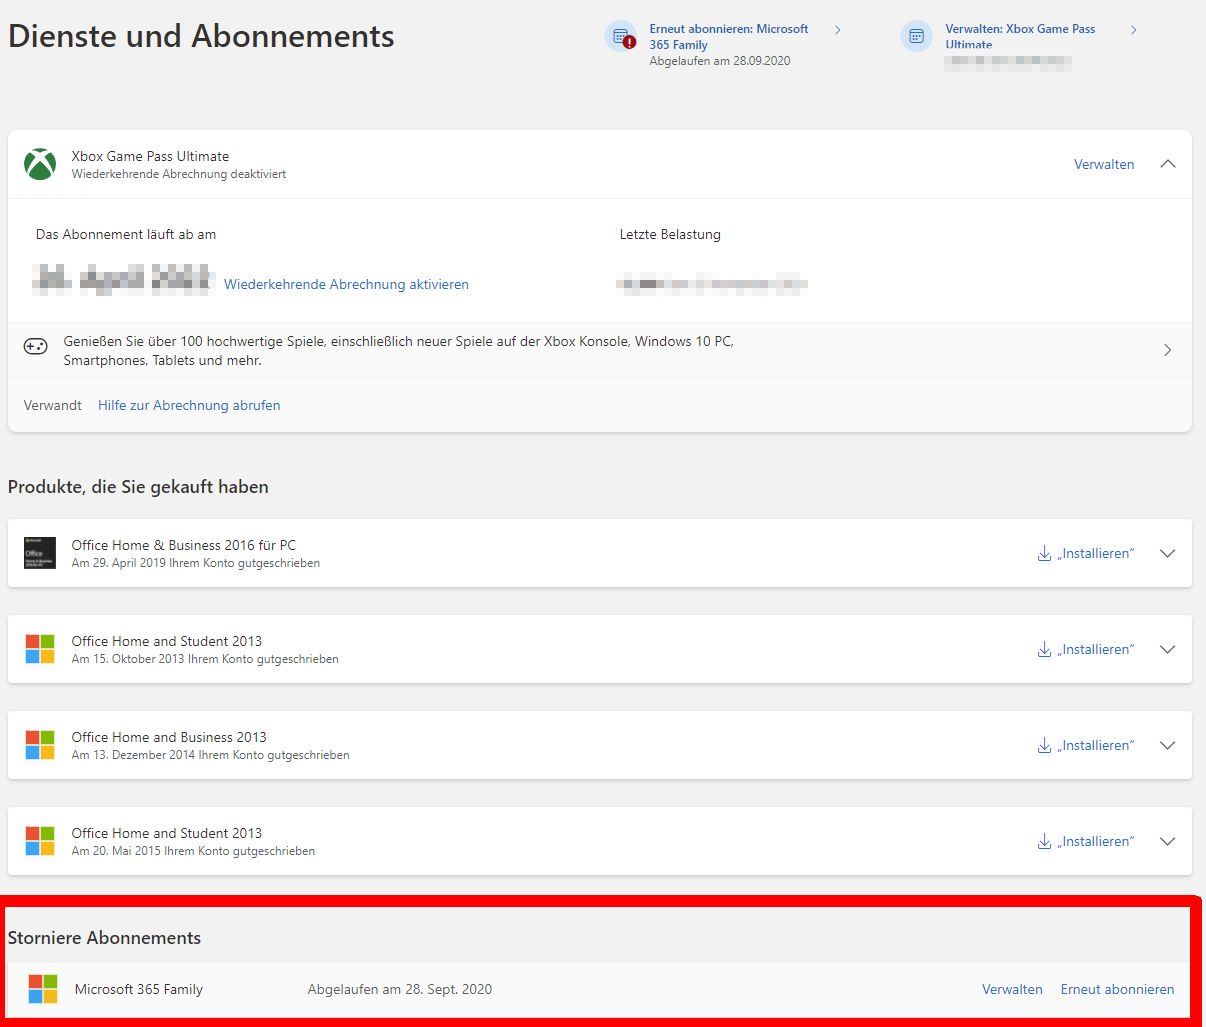The image size is (1206, 1027).
Task: Click Verwalten for Microsoft 365 Family
Action: click(x=1012, y=989)
